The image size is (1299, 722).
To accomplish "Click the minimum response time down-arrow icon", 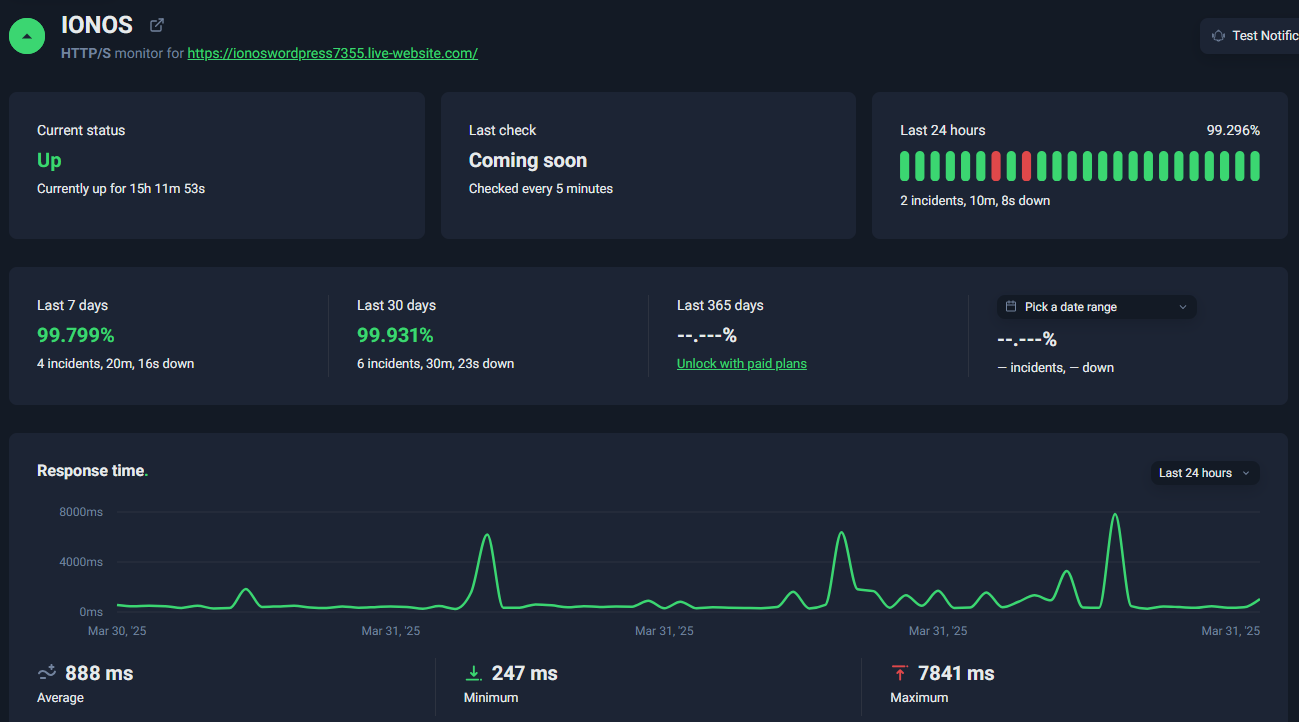I will pos(474,673).
